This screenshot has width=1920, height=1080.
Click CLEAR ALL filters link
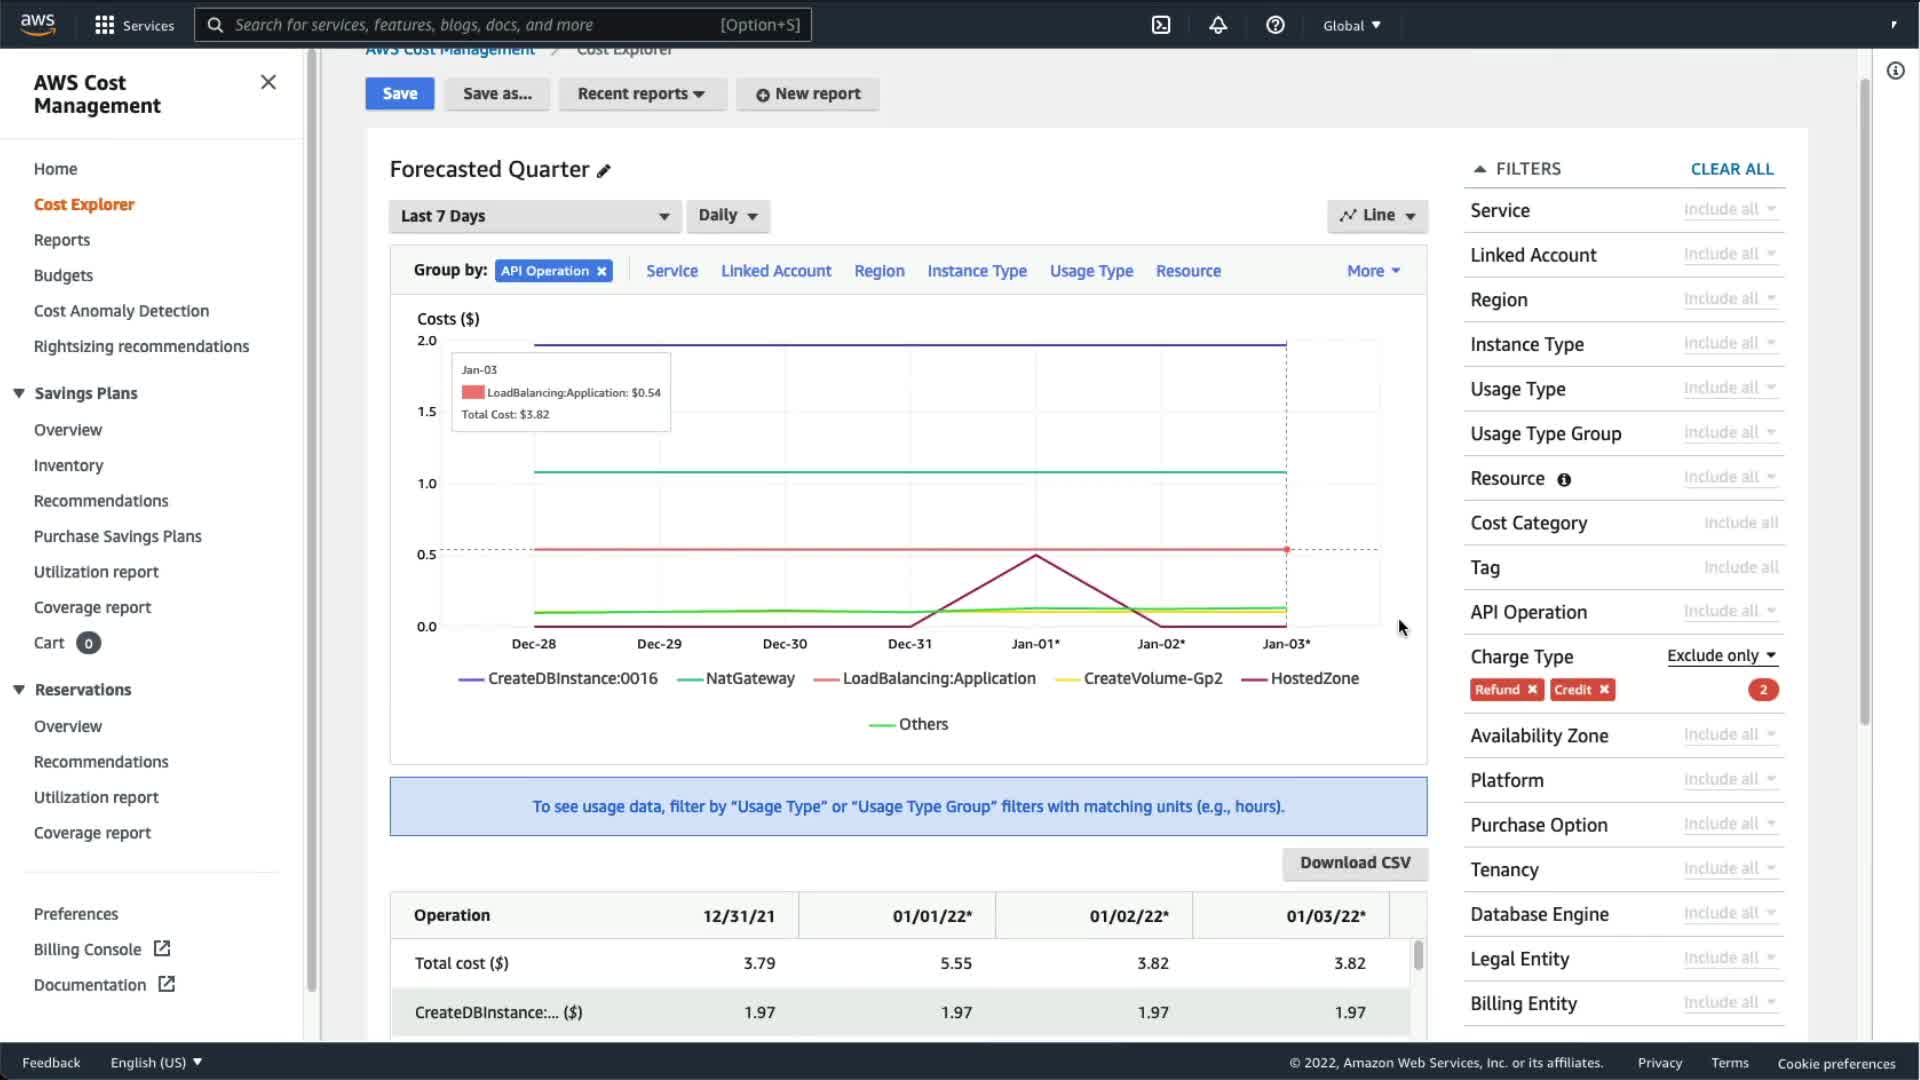[1731, 169]
